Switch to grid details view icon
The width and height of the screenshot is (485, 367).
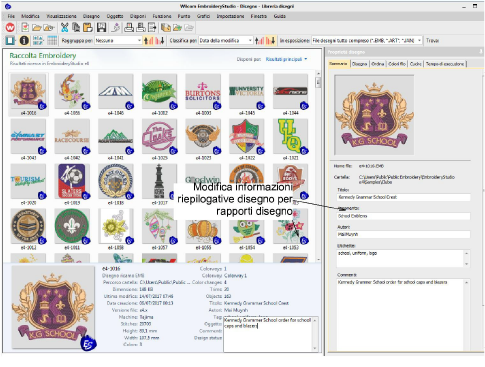pos(52,40)
